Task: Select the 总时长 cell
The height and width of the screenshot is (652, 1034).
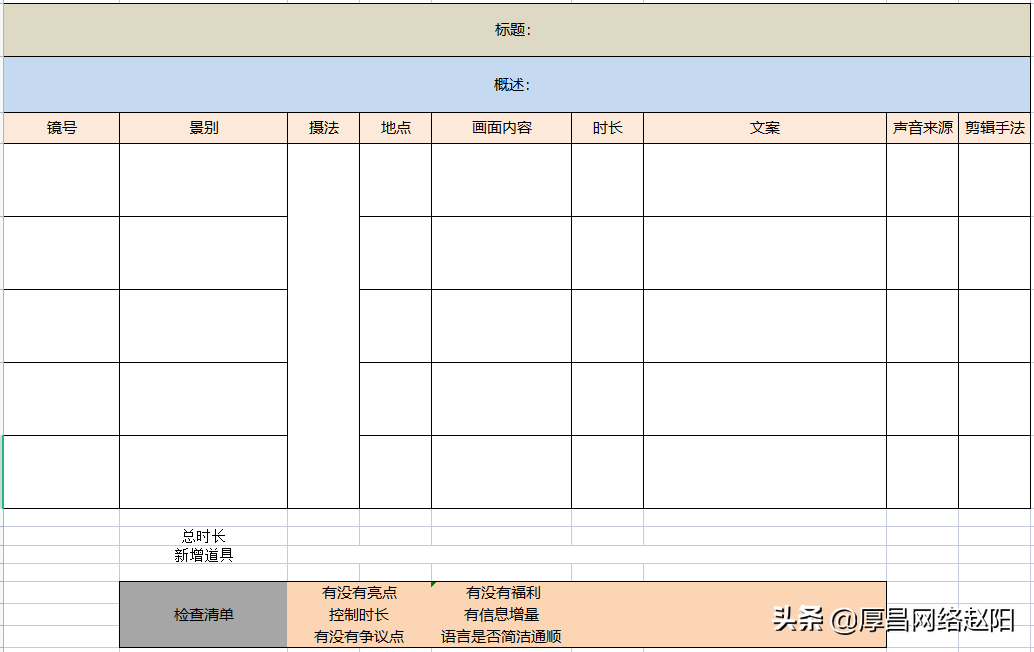Action: 203,536
